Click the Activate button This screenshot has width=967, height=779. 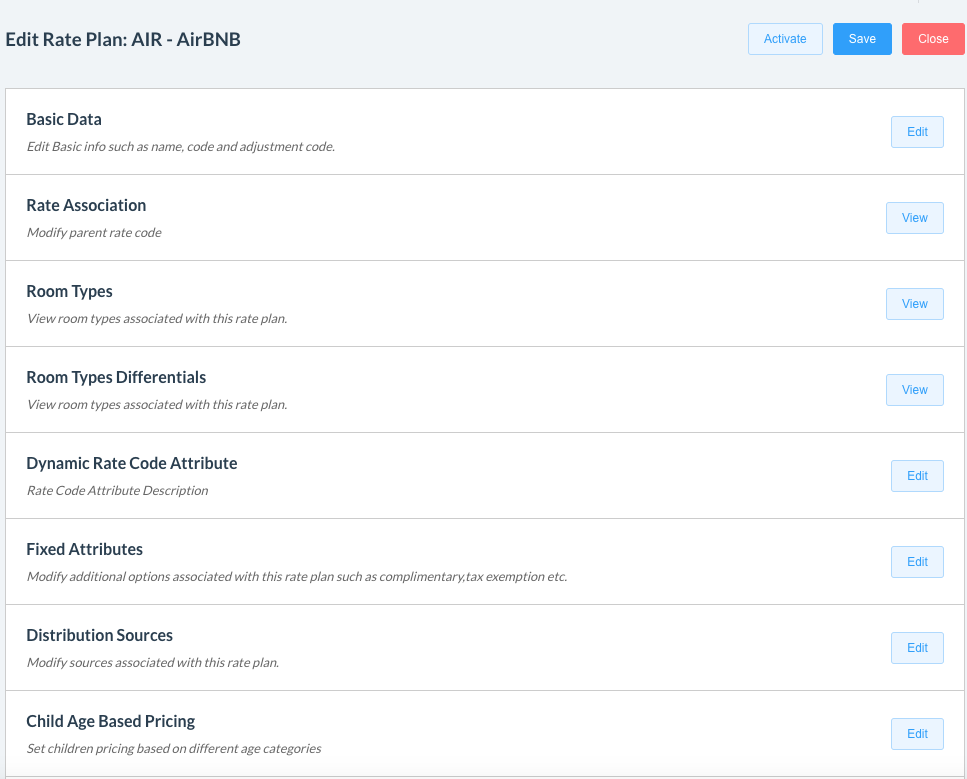785,39
